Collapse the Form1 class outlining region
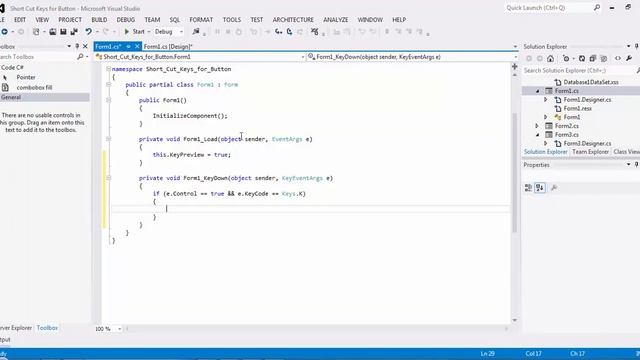 point(109,84)
